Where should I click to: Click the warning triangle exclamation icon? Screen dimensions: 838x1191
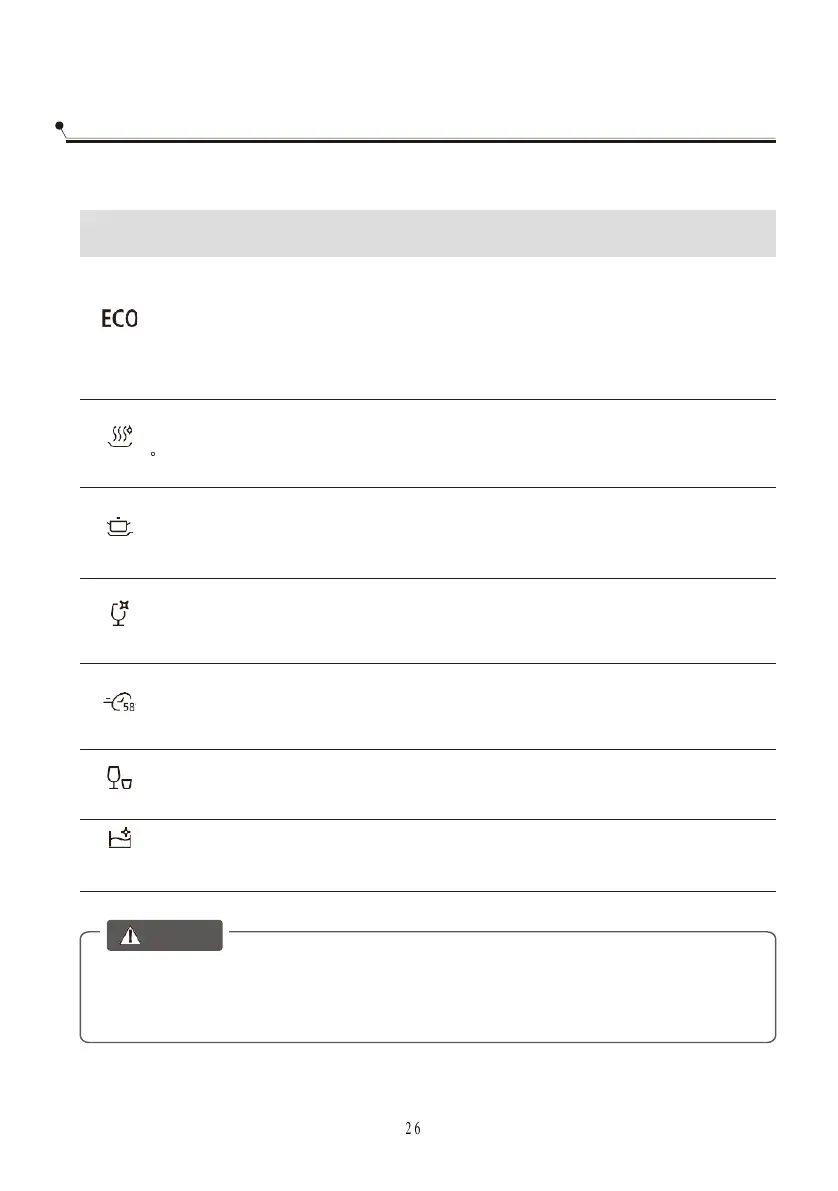click(x=131, y=935)
